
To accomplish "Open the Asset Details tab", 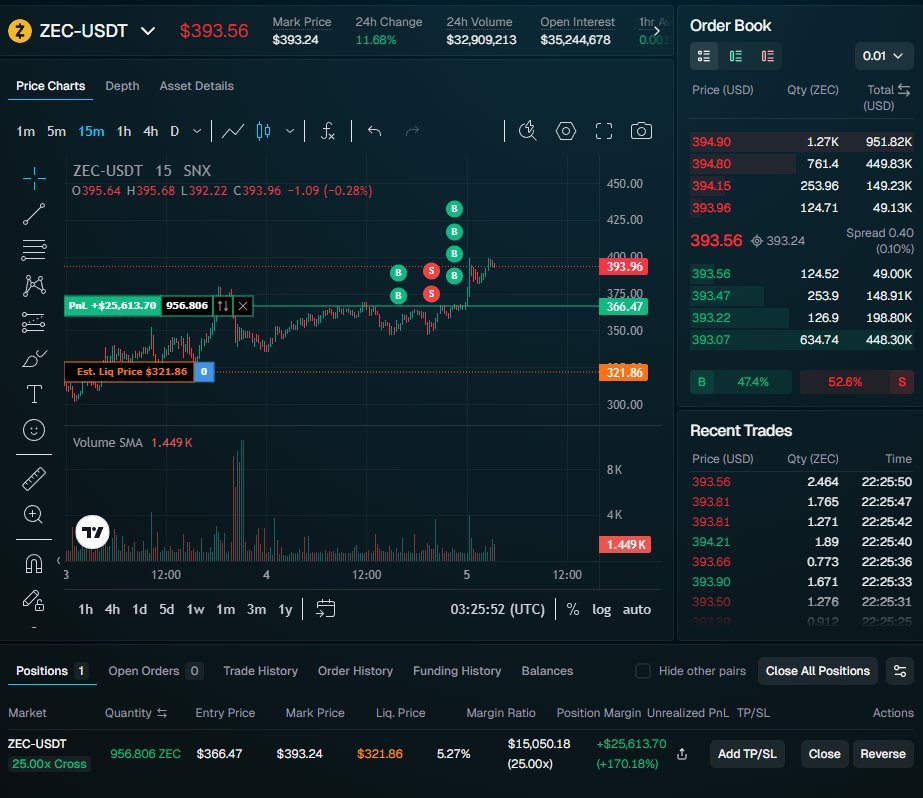I will (x=197, y=86).
